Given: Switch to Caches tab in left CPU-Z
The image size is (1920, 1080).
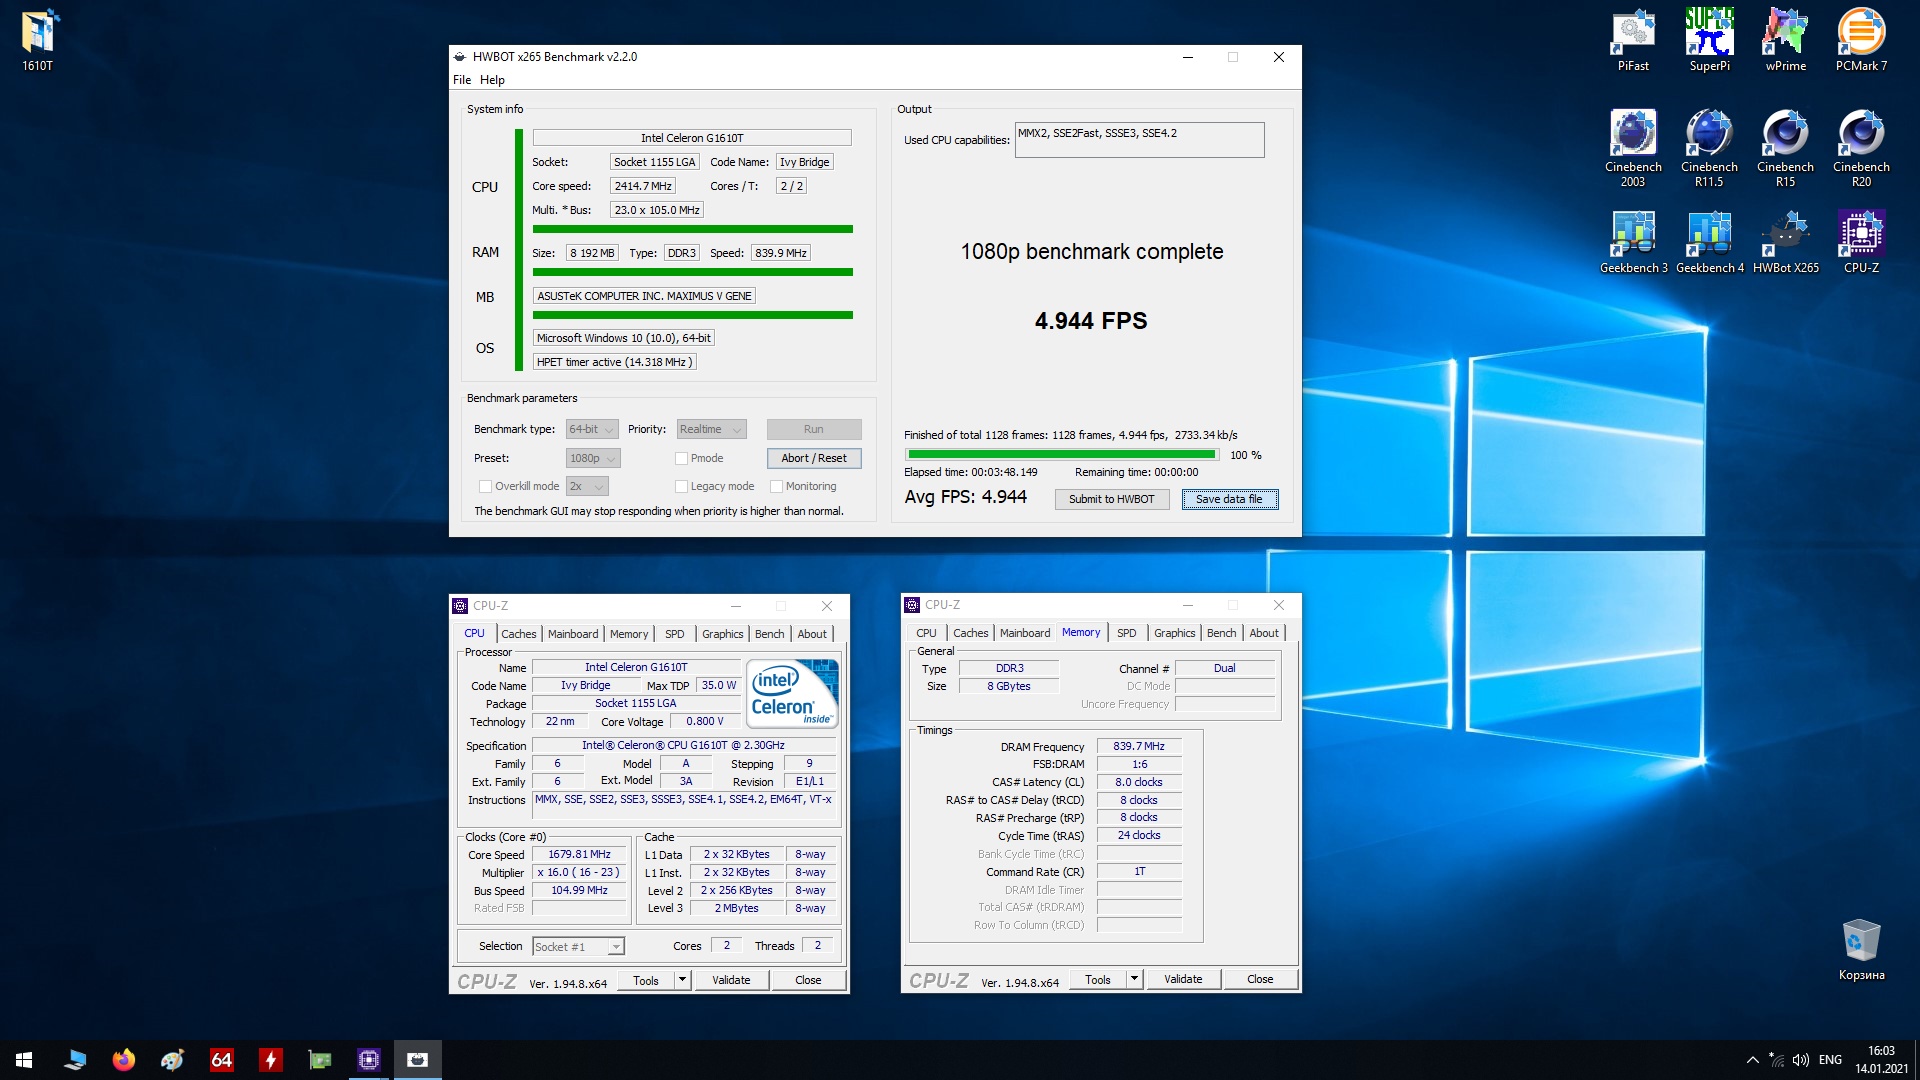Looking at the screenshot, I should click(x=518, y=634).
